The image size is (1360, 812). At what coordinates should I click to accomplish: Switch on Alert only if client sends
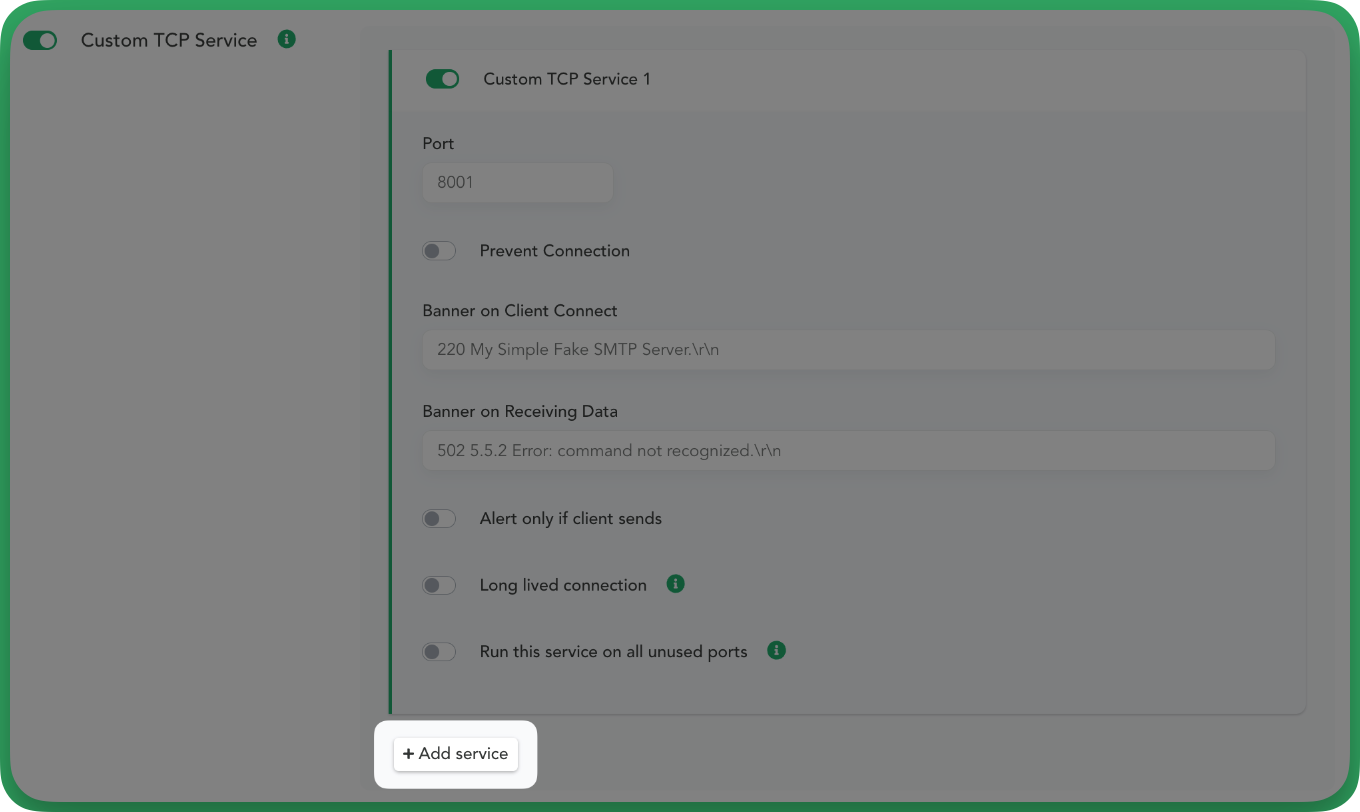point(439,519)
